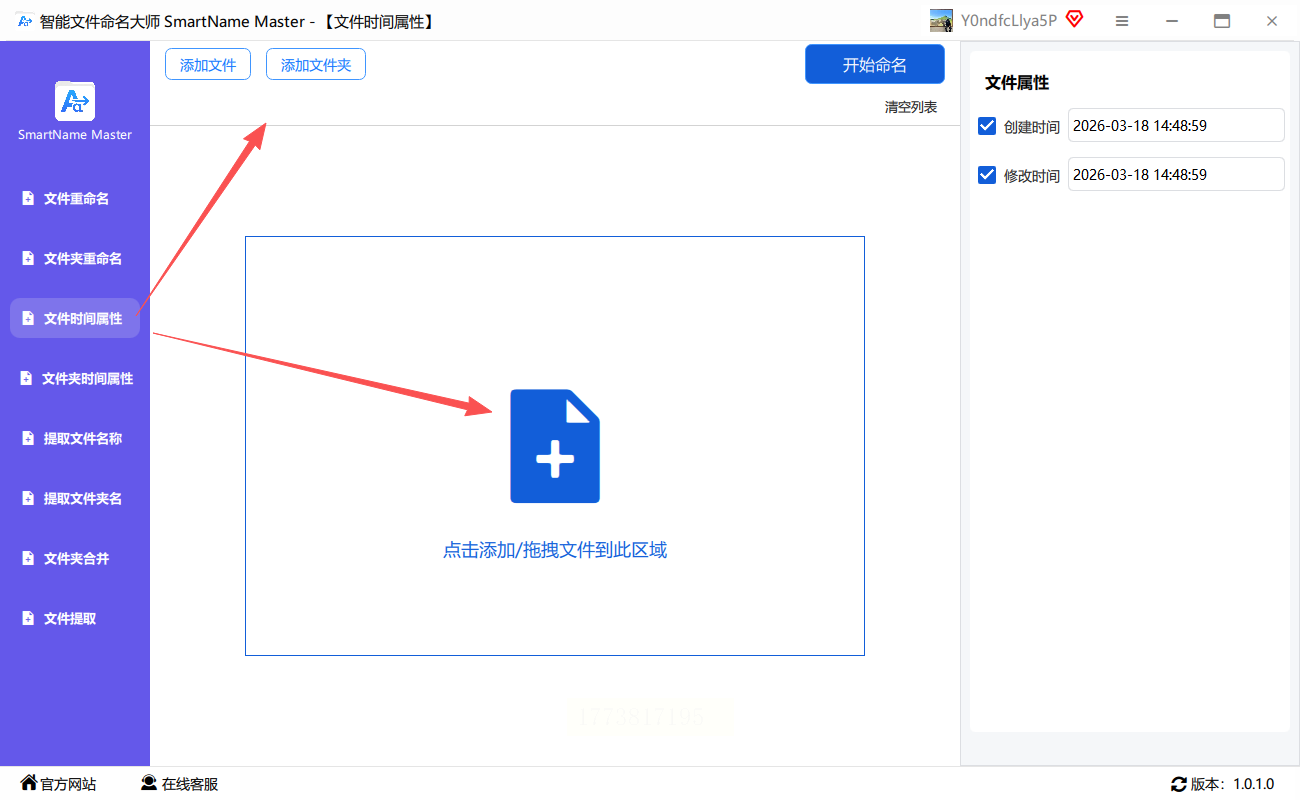Click the file icon beside 文件夹时间属性
The width and height of the screenshot is (1300, 800).
tap(26, 378)
